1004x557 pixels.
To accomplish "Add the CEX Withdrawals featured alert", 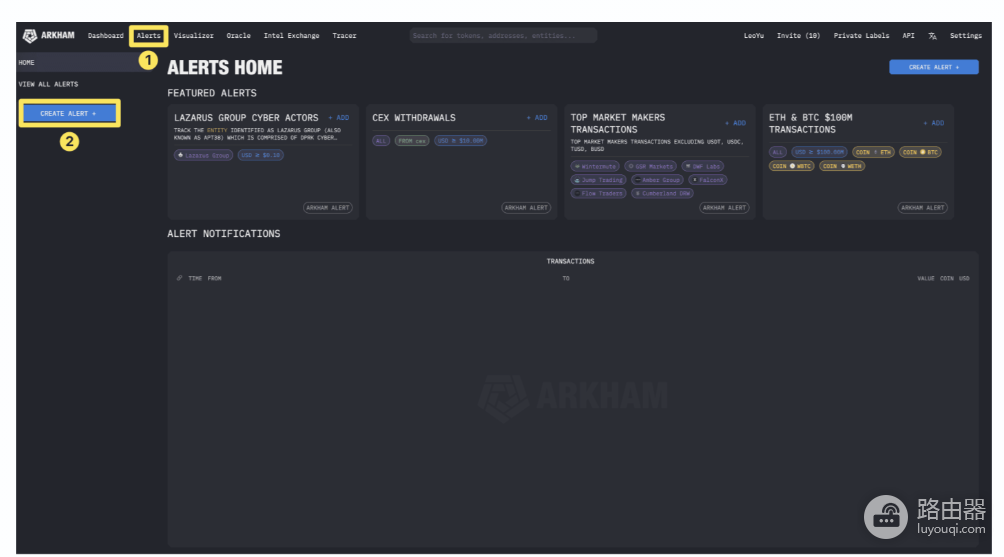I will (x=537, y=118).
